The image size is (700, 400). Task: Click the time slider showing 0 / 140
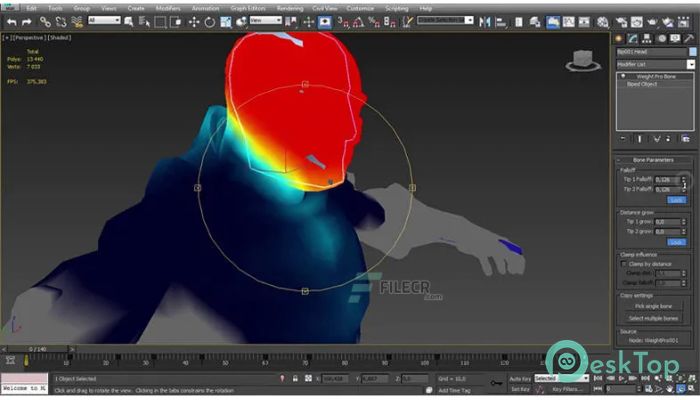click(x=39, y=349)
